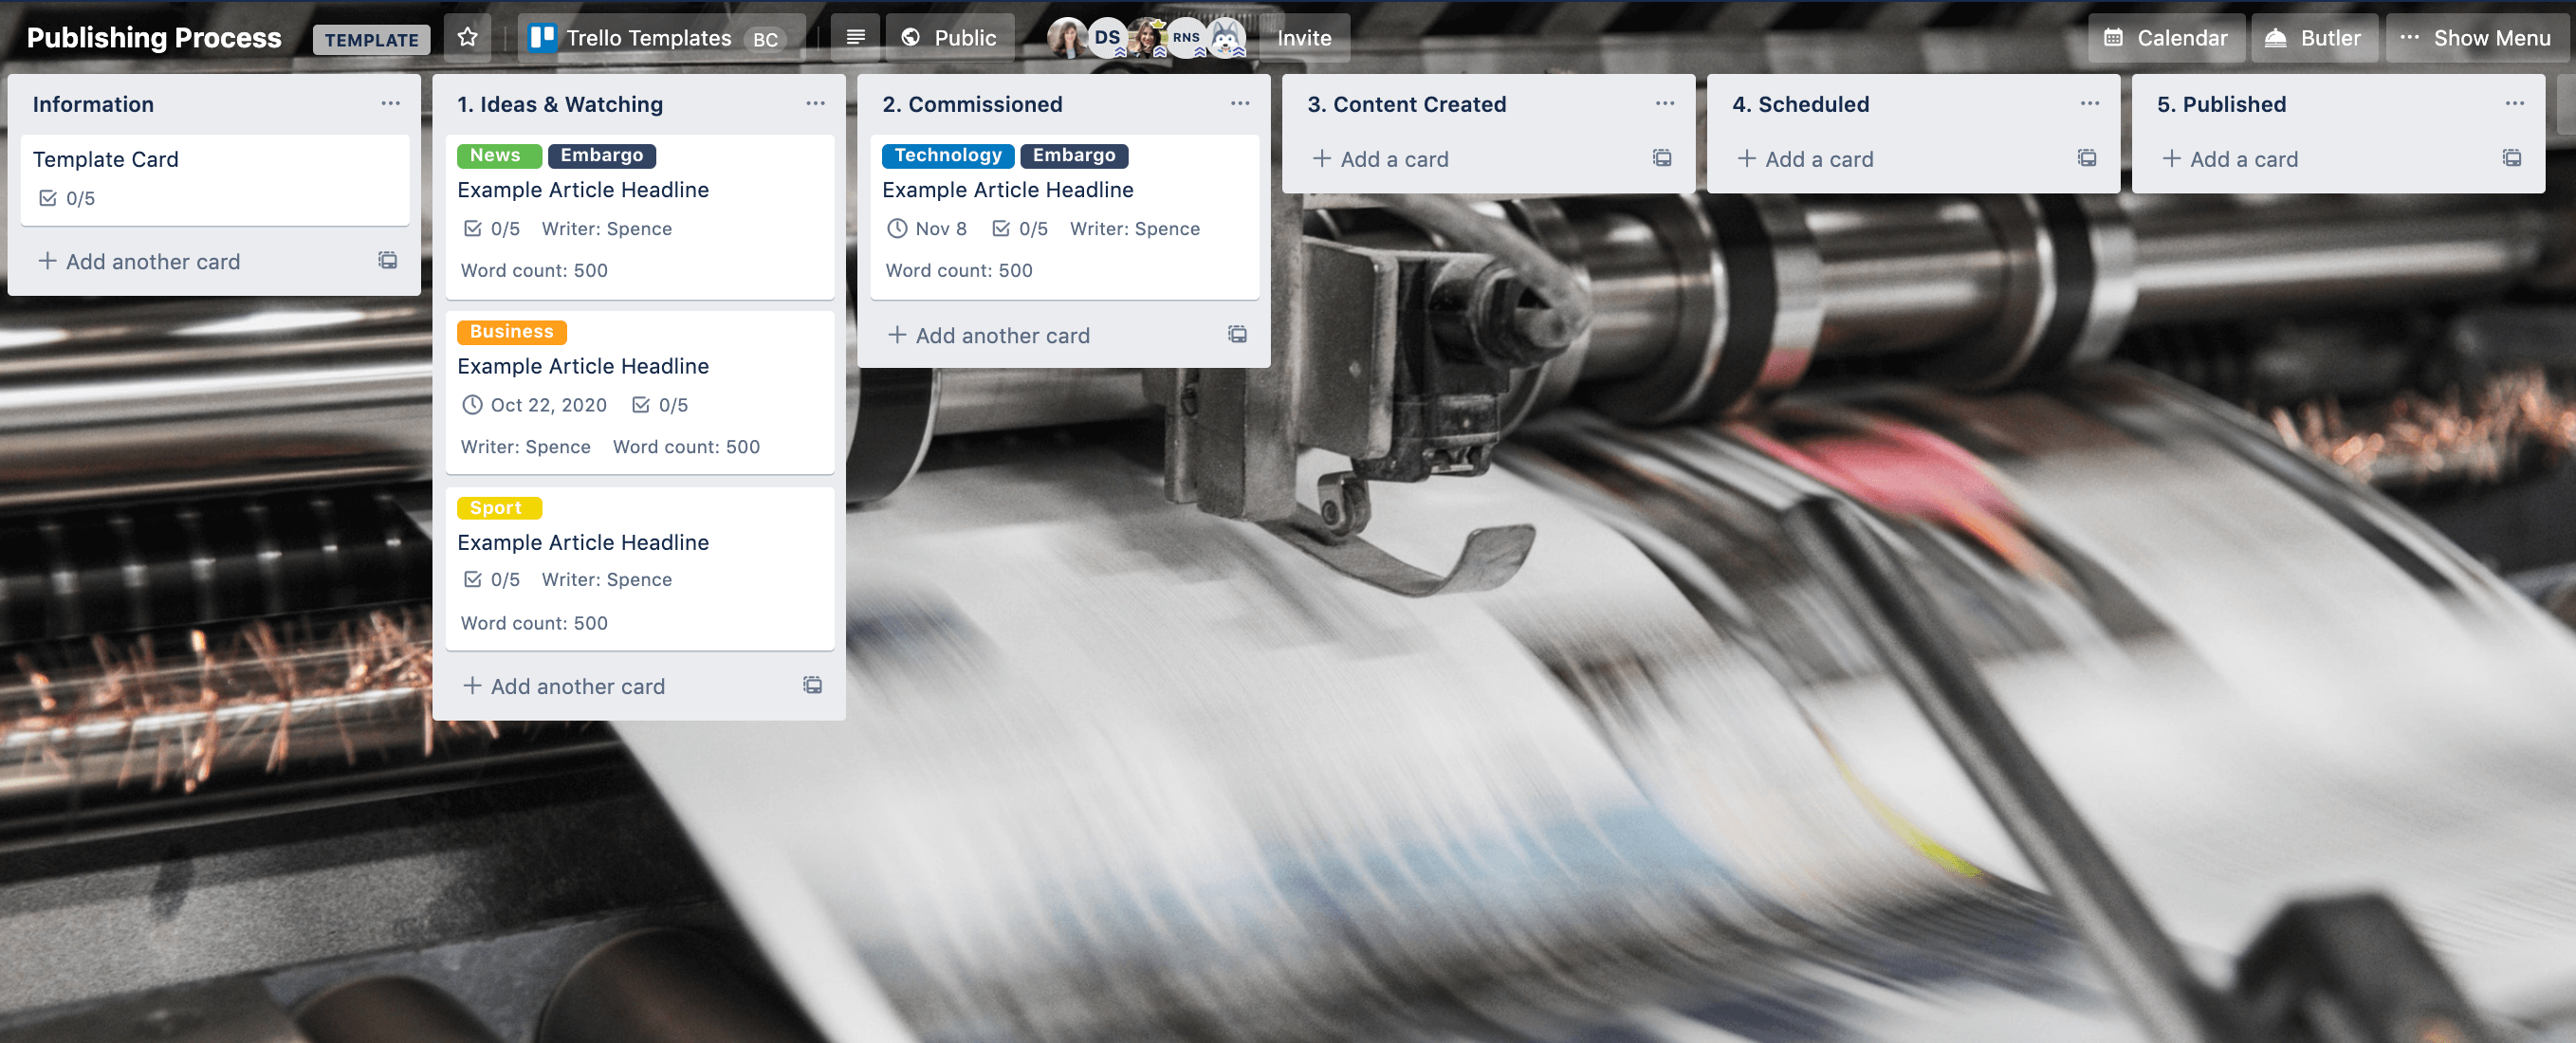Open the first member's photo avatar
The width and height of the screenshot is (2576, 1043).
coord(1067,38)
